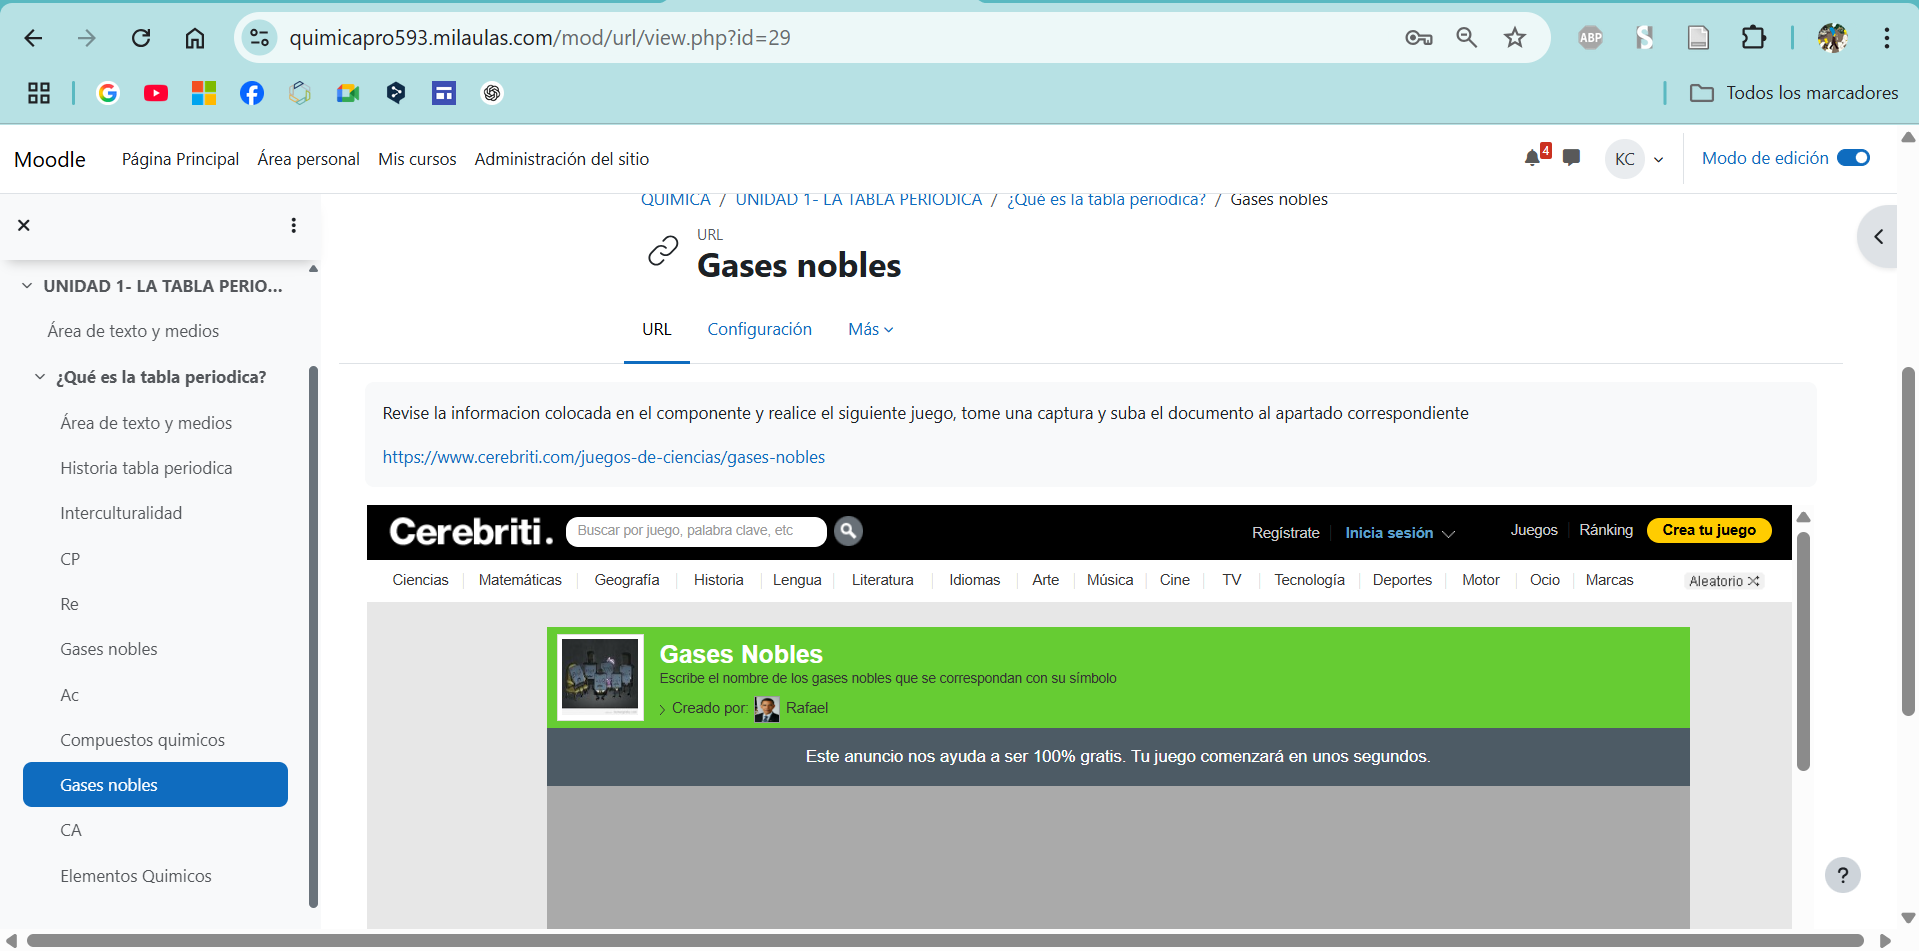This screenshot has height=951, width=1919.
Task: Open the Moodle messages chat icon
Action: pyautogui.click(x=1571, y=158)
